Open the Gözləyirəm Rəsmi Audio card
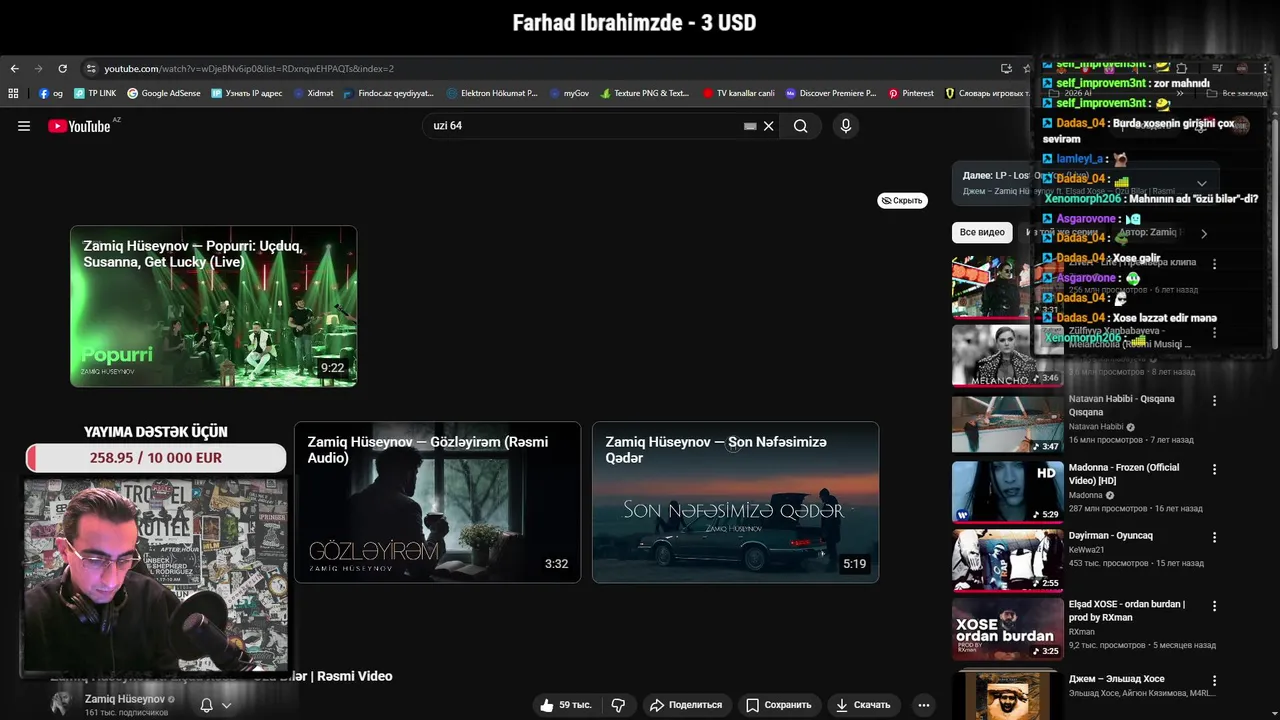Viewport: 1280px width, 720px height. click(x=437, y=502)
